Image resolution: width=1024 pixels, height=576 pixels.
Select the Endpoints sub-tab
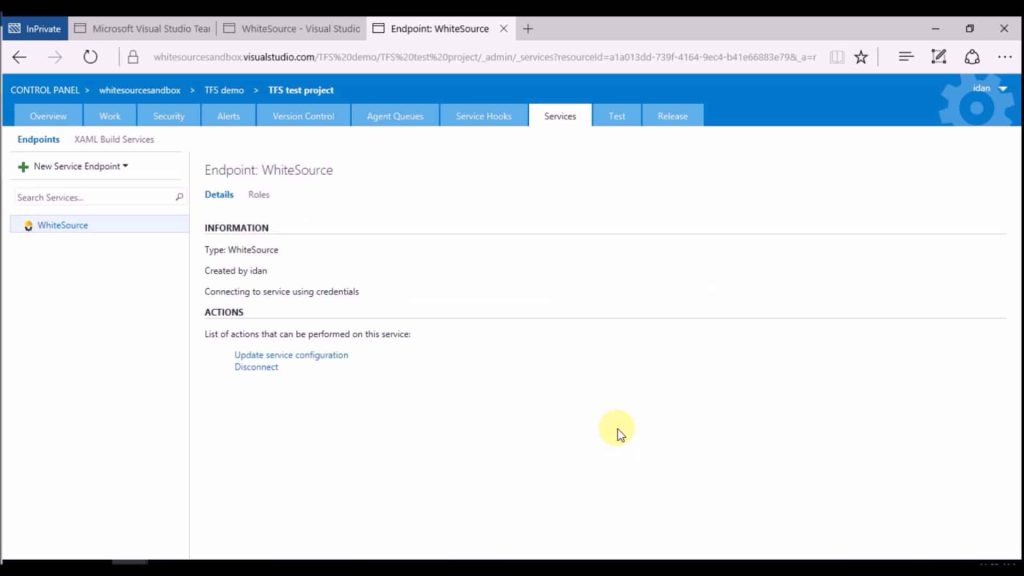39,139
